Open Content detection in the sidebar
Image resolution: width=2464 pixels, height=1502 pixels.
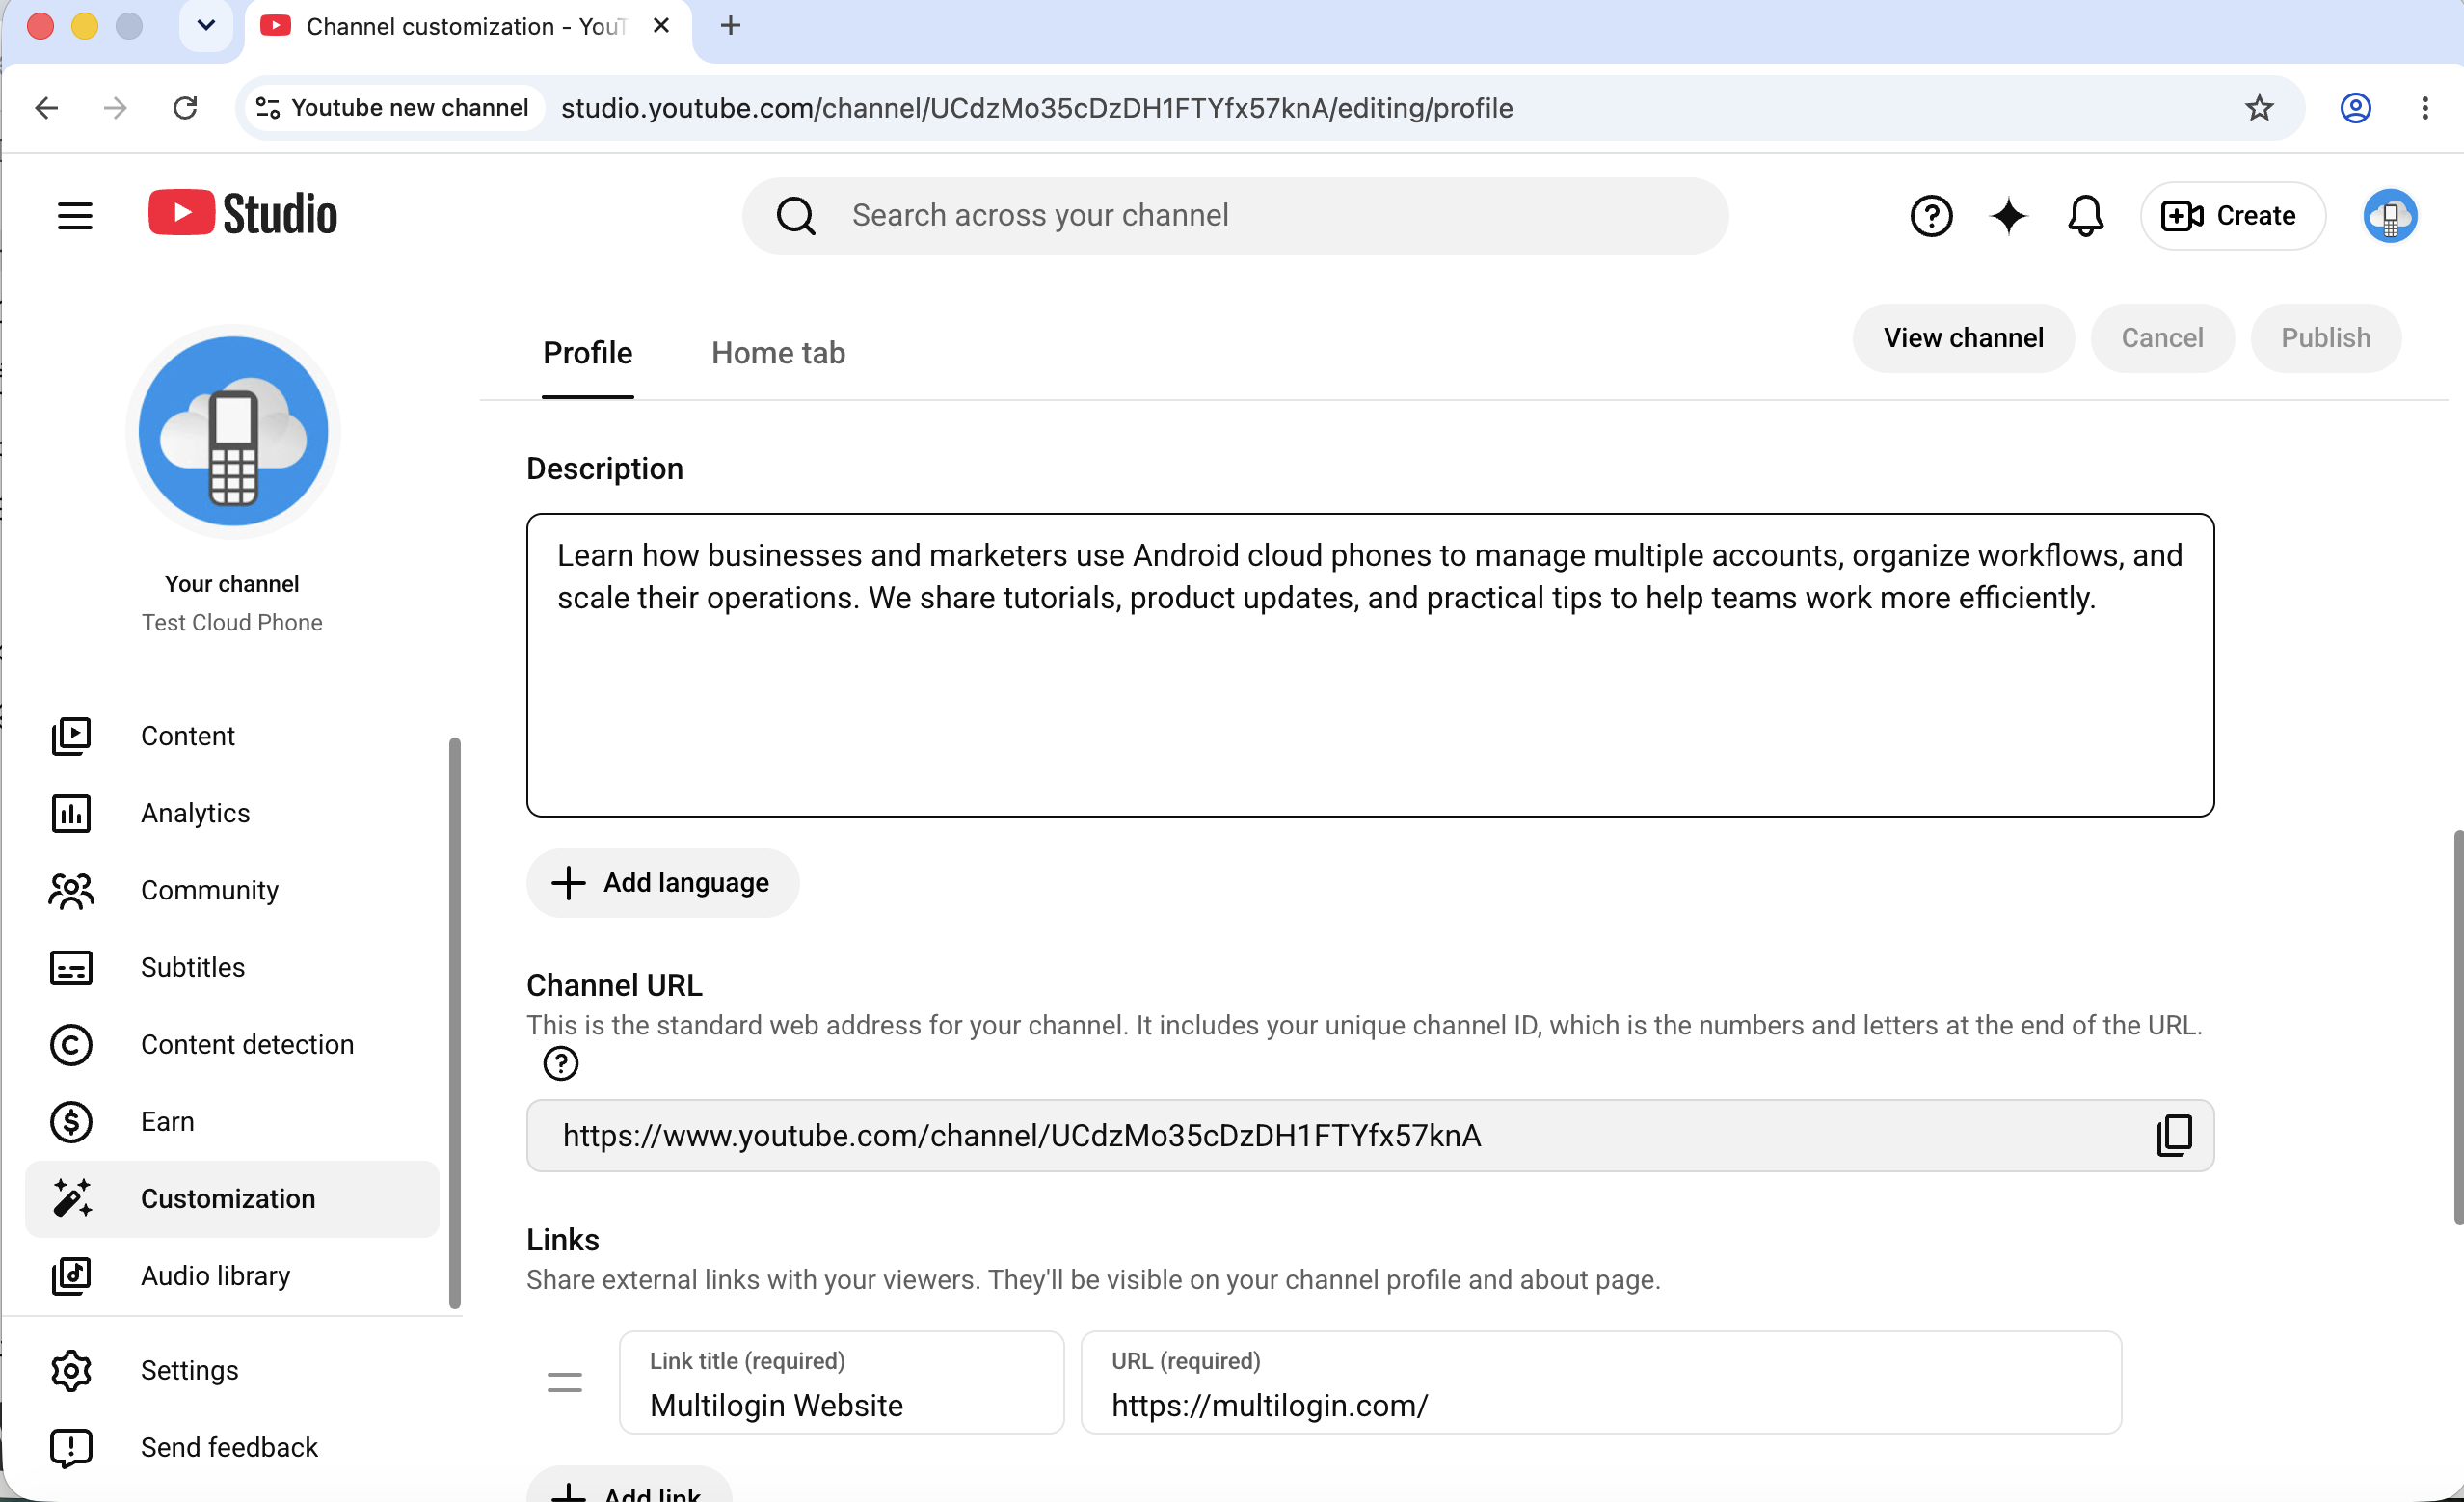(x=232, y=1044)
